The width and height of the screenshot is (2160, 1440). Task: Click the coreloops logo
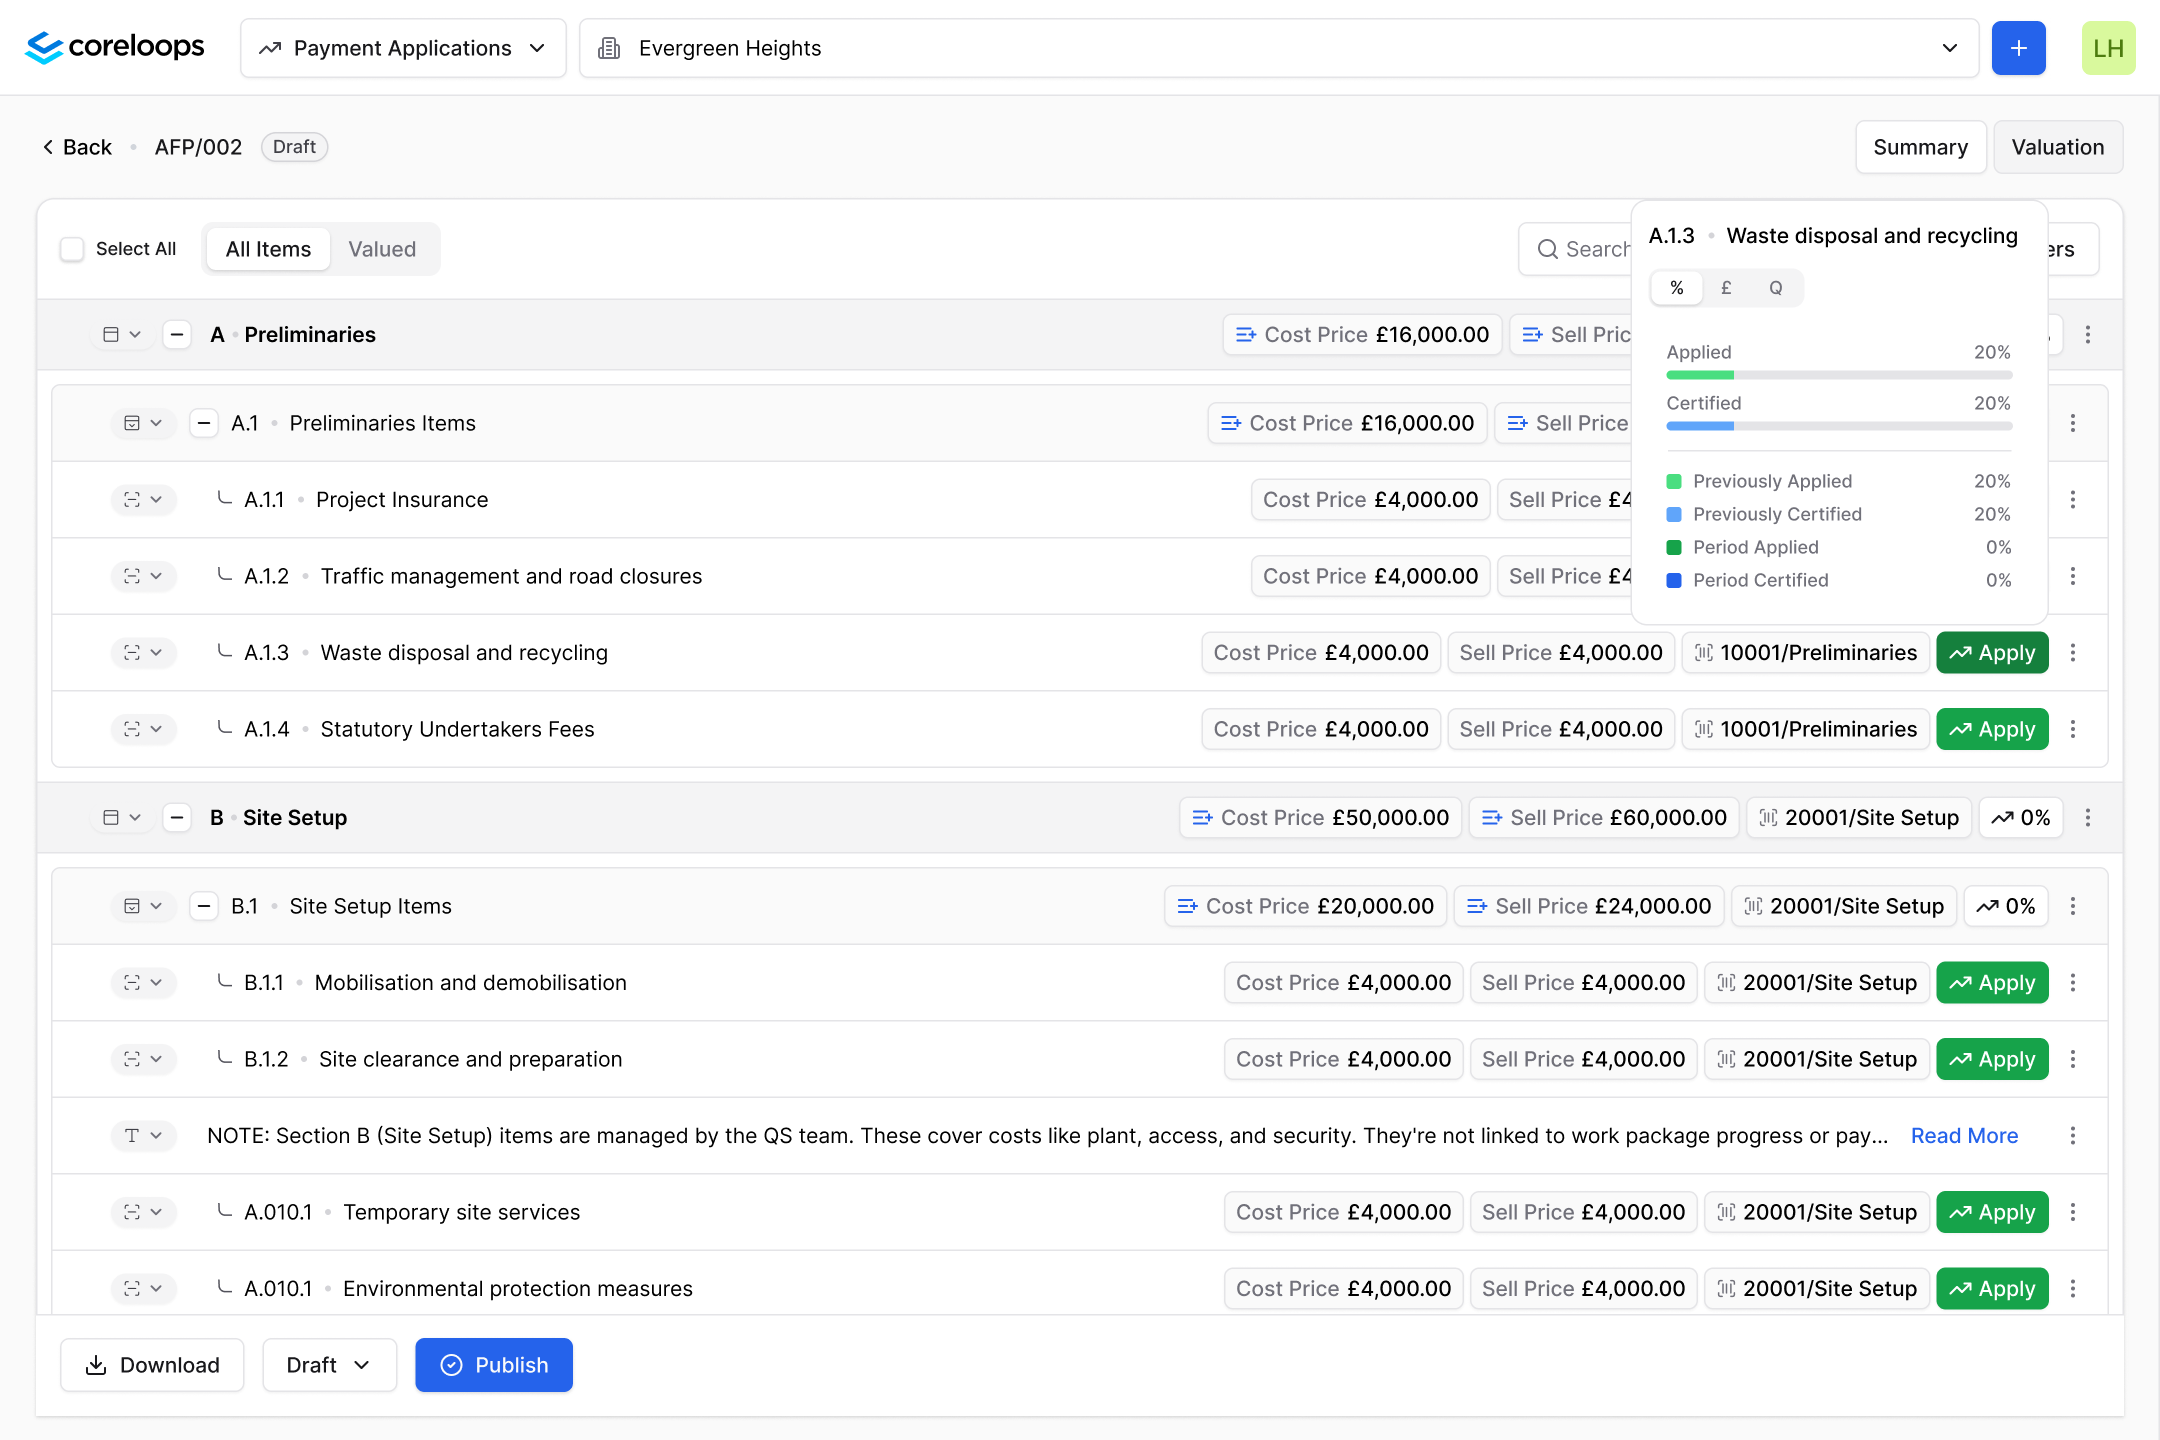pos(115,47)
